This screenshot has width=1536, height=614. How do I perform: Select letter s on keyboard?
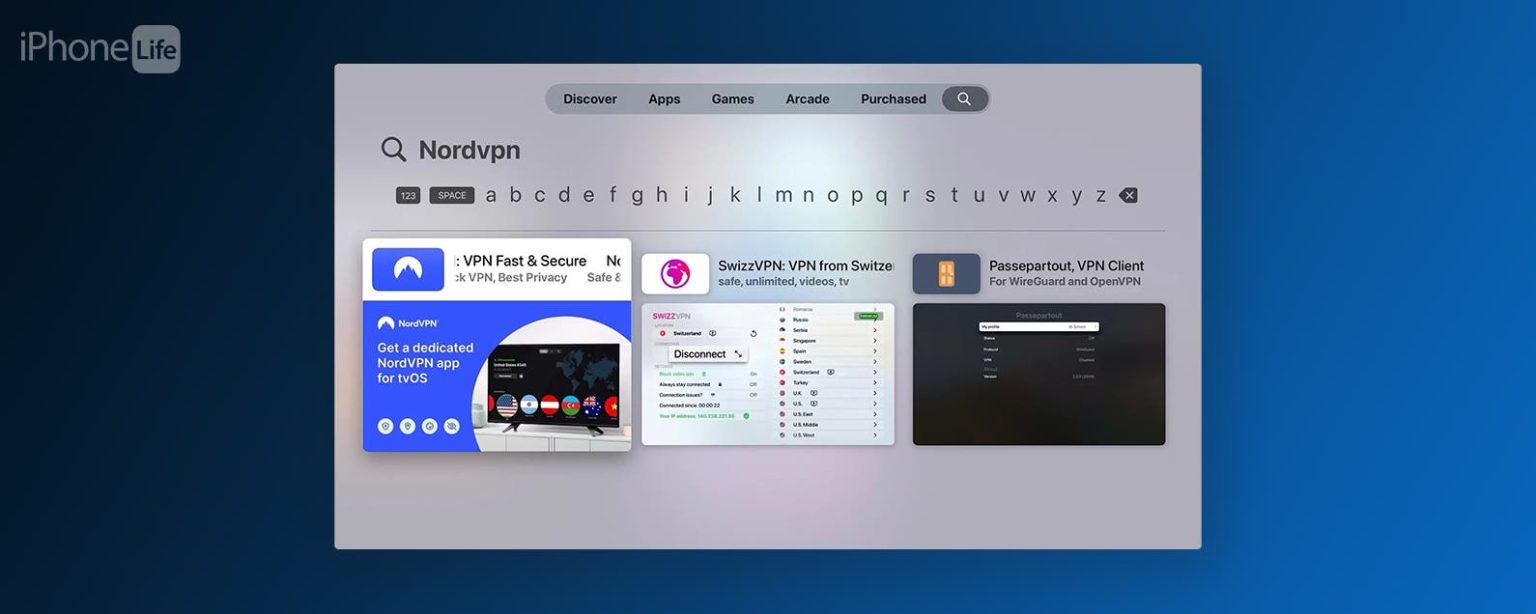click(930, 196)
